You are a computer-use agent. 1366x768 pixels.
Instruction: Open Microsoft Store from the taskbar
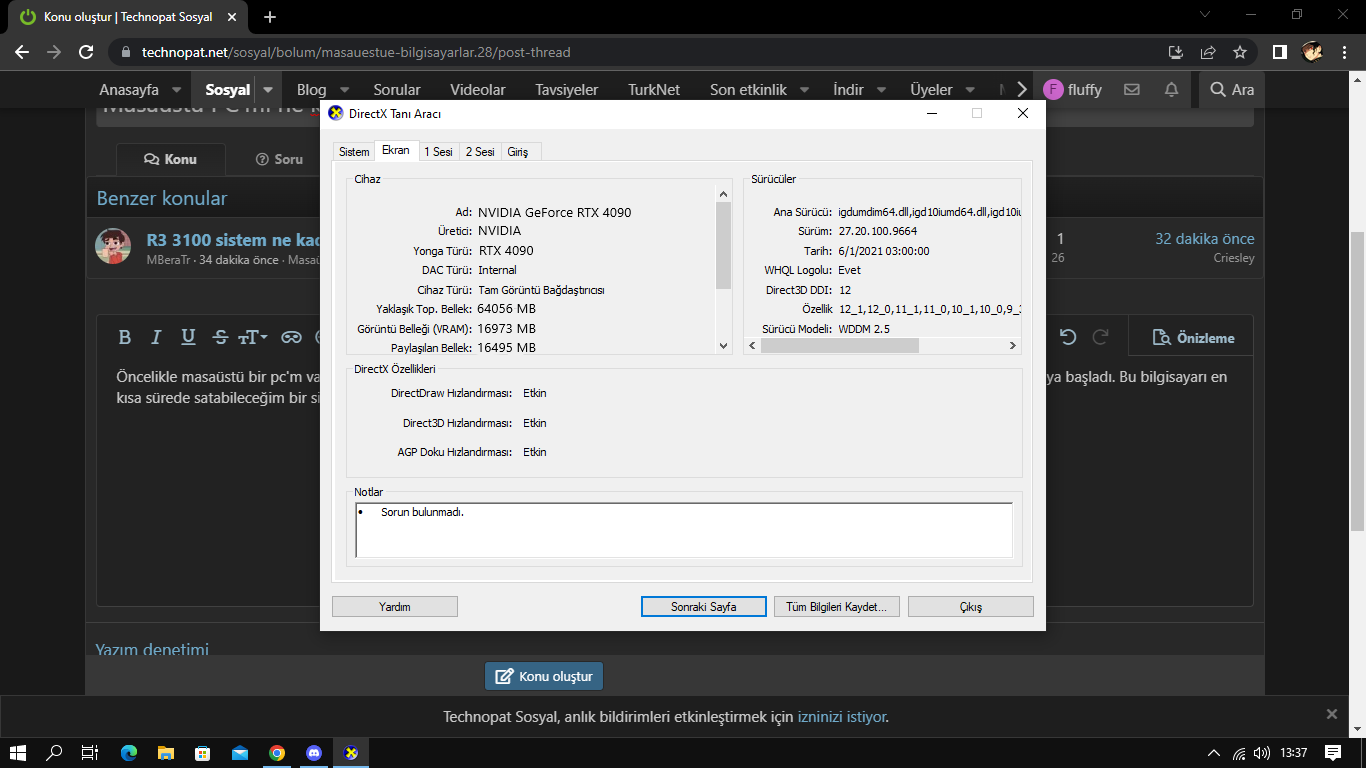coord(203,752)
